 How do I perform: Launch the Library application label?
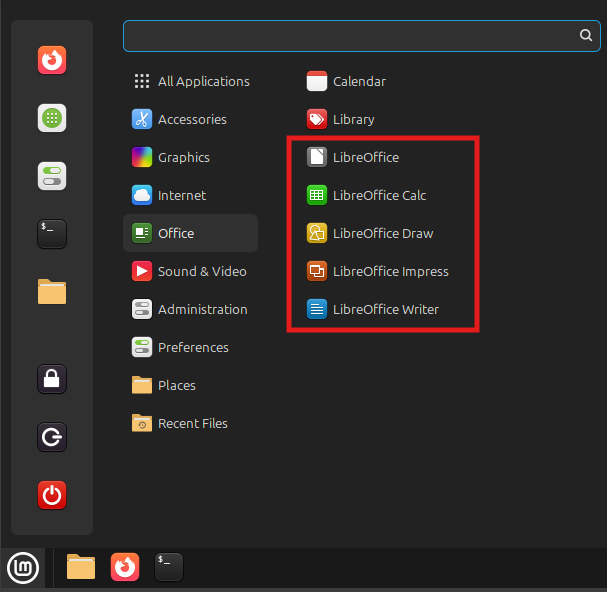click(x=353, y=120)
